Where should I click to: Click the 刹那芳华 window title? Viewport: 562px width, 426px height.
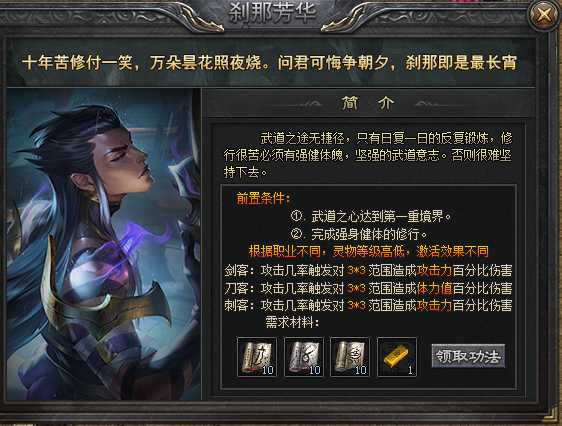click(272, 12)
